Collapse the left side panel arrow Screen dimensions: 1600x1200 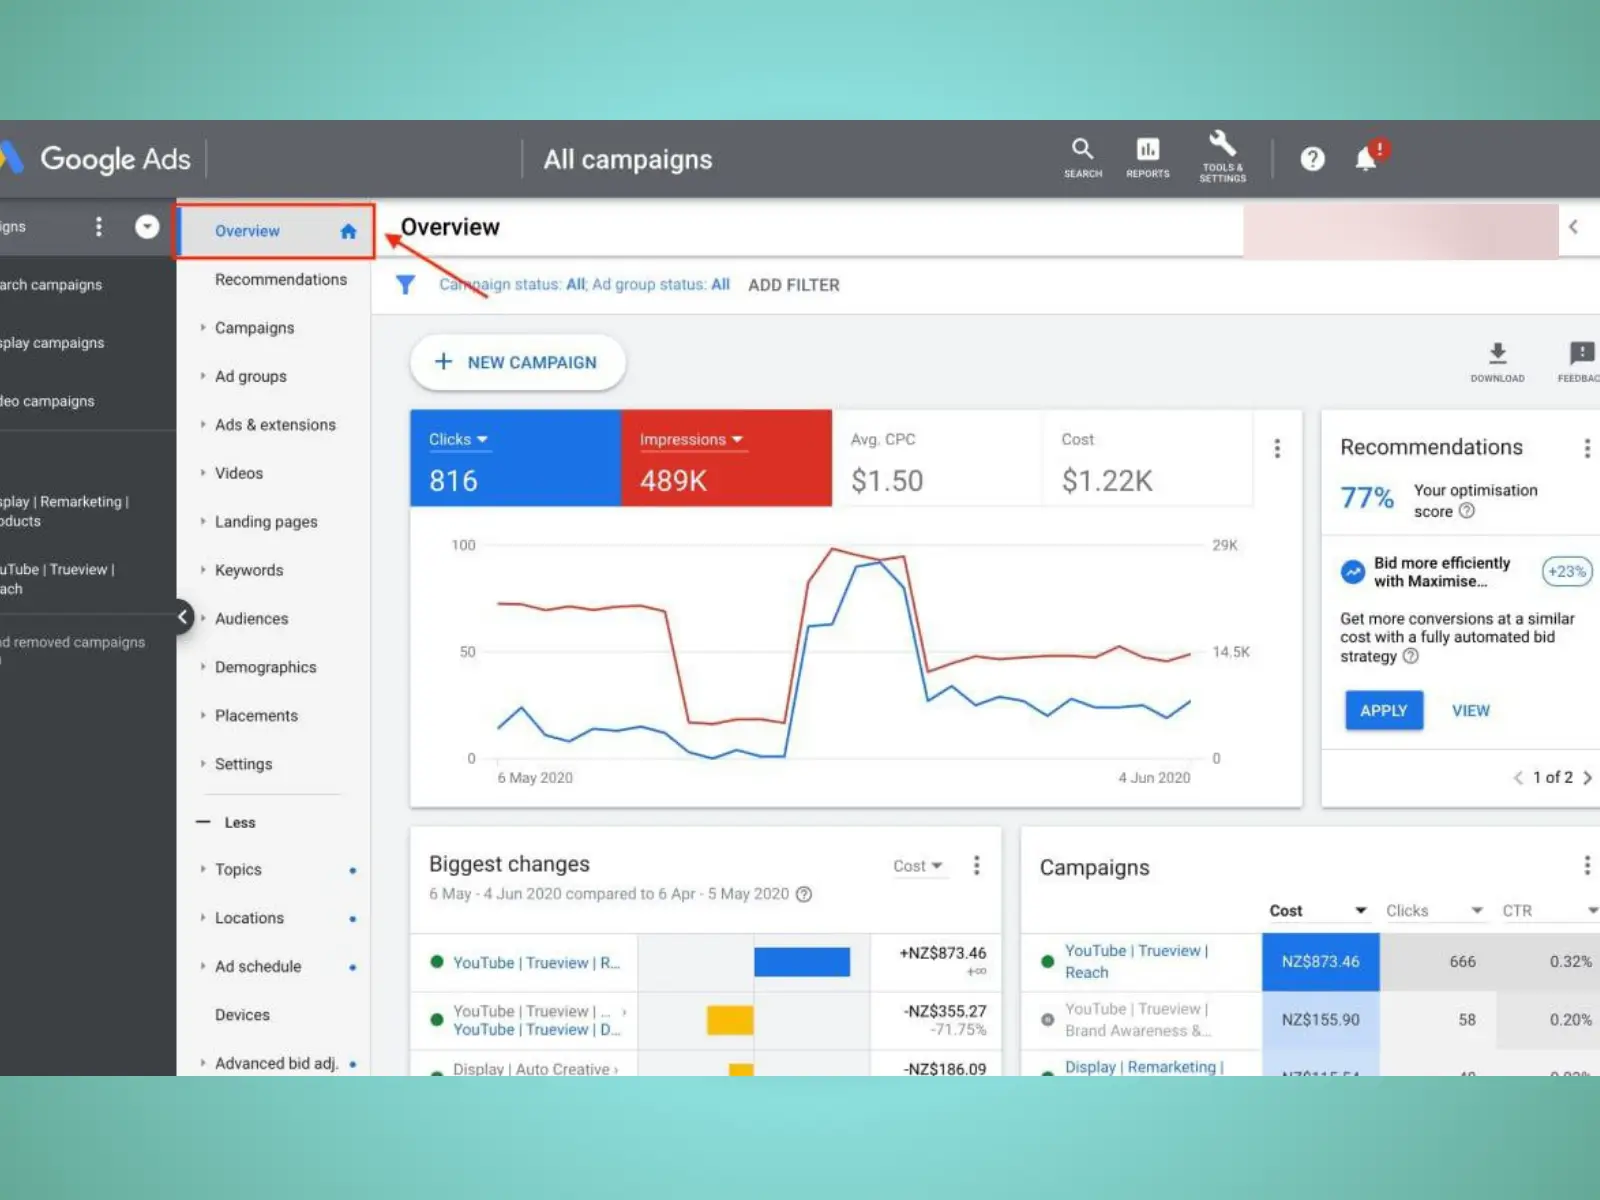[x=182, y=617]
